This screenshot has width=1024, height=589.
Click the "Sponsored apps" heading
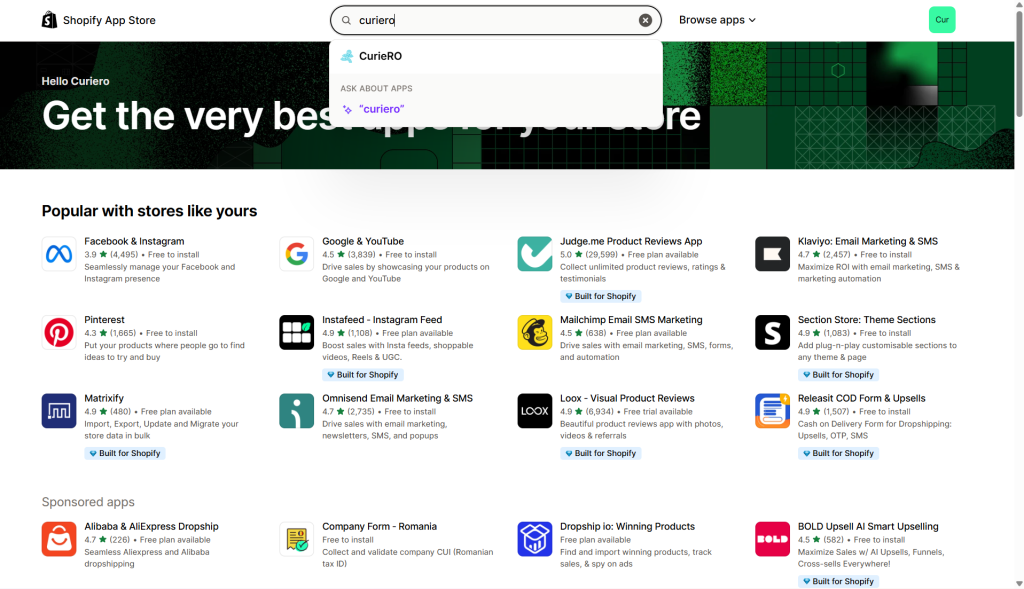[x=88, y=501]
